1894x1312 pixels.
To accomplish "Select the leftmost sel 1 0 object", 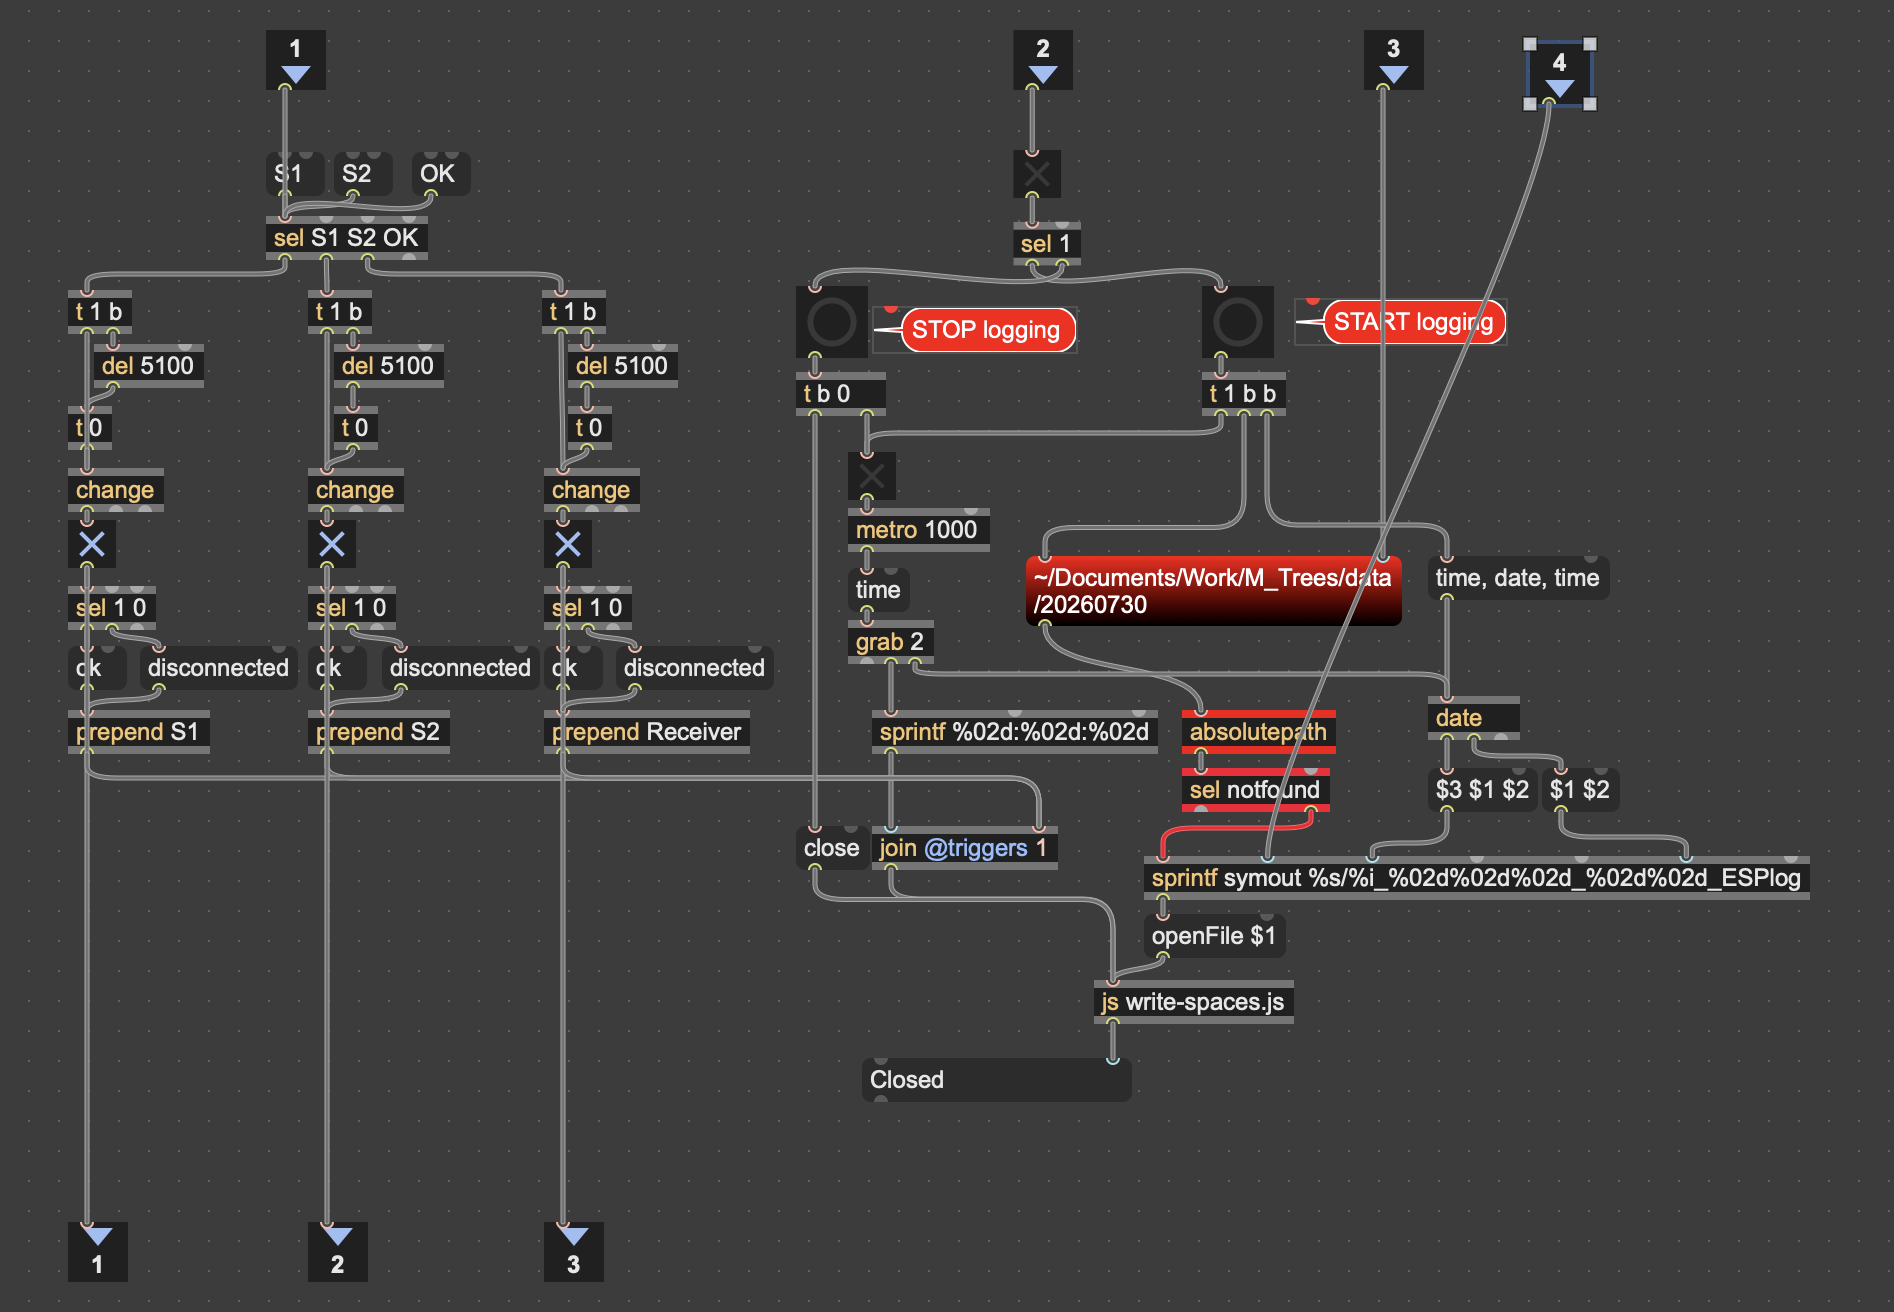I will 111,608.
